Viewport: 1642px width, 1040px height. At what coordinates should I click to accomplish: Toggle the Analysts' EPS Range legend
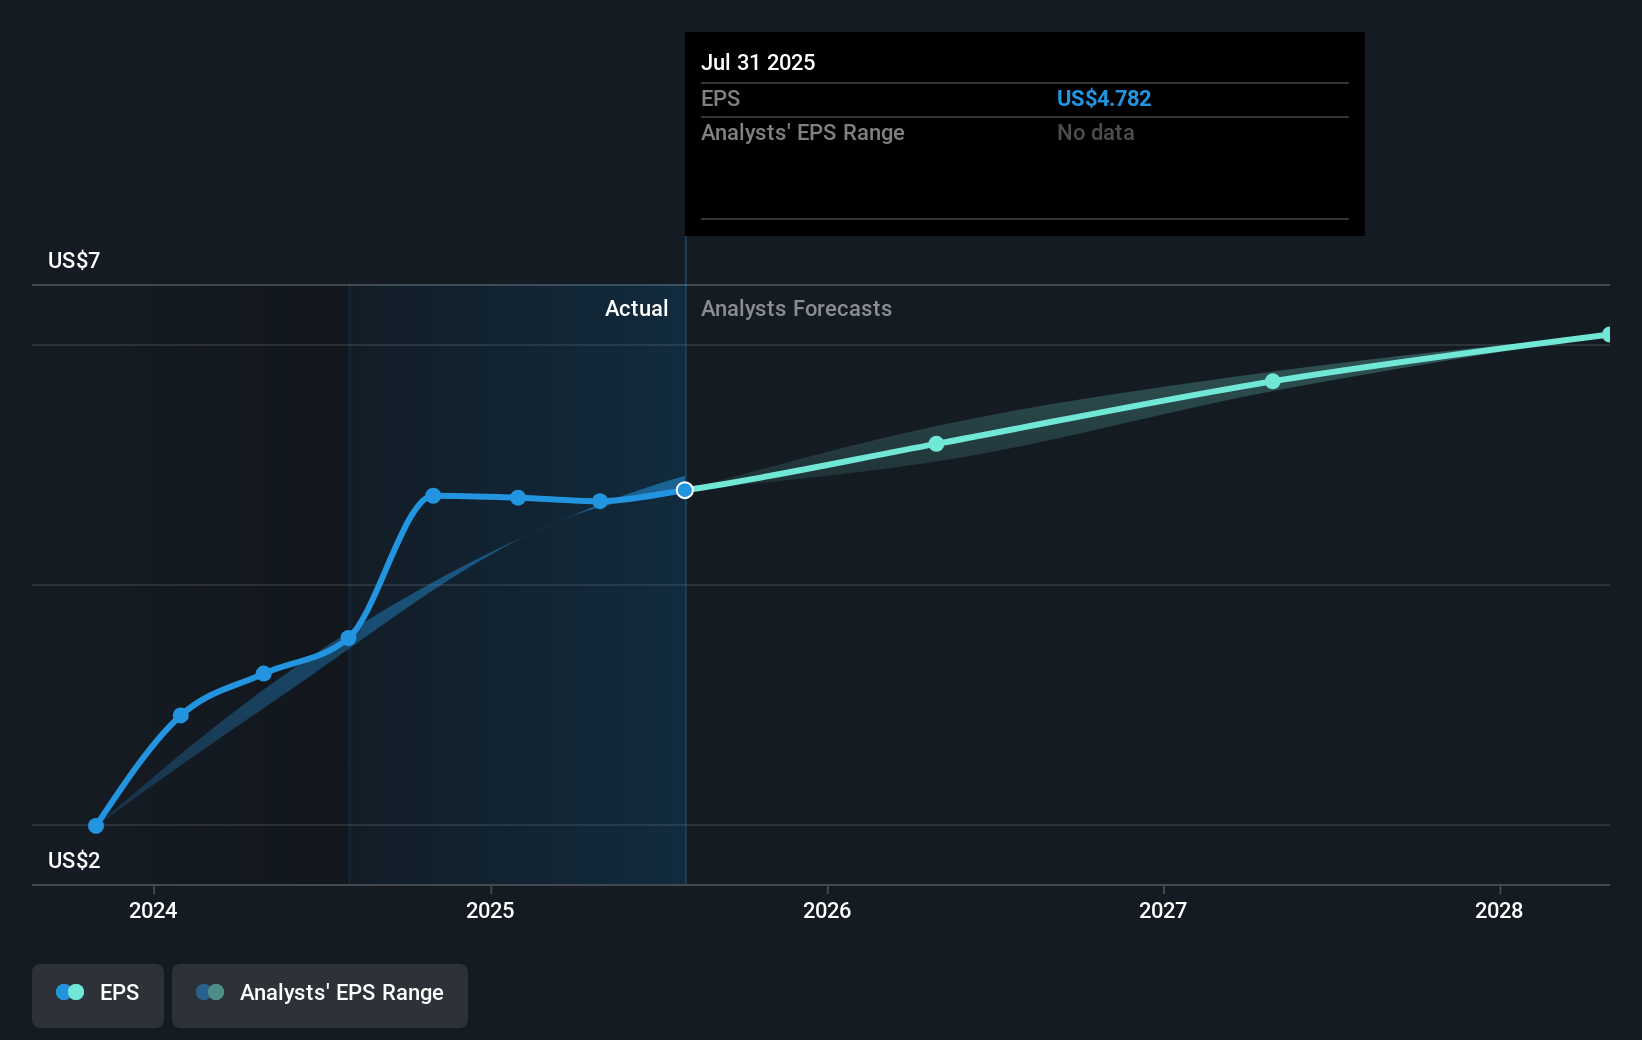tap(320, 995)
